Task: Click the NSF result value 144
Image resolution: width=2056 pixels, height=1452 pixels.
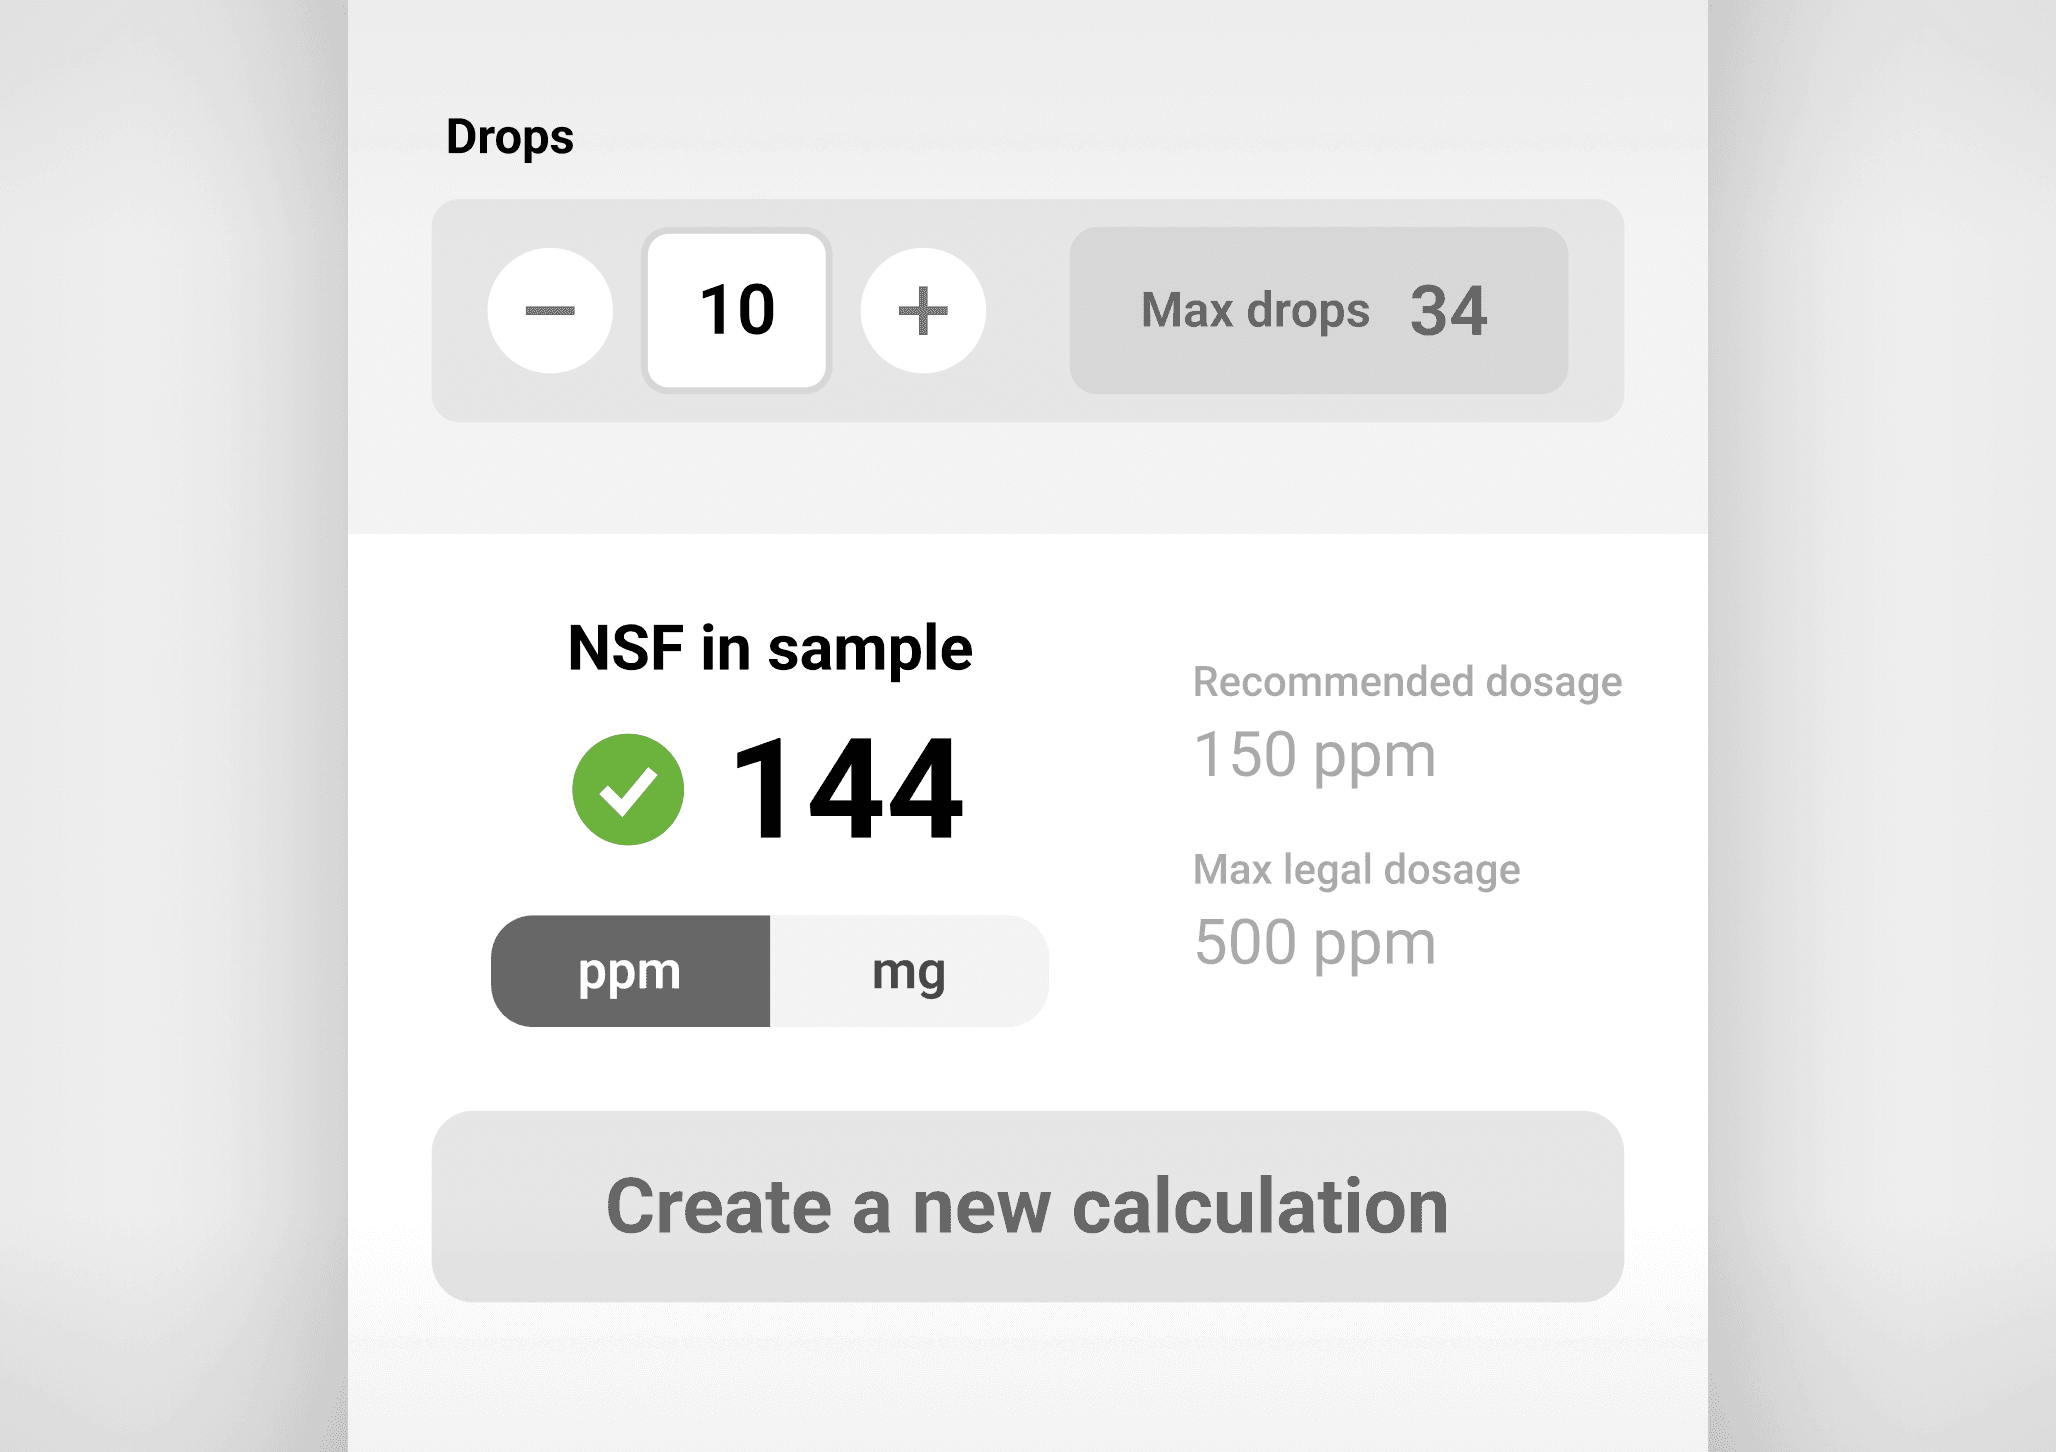Action: tap(847, 789)
